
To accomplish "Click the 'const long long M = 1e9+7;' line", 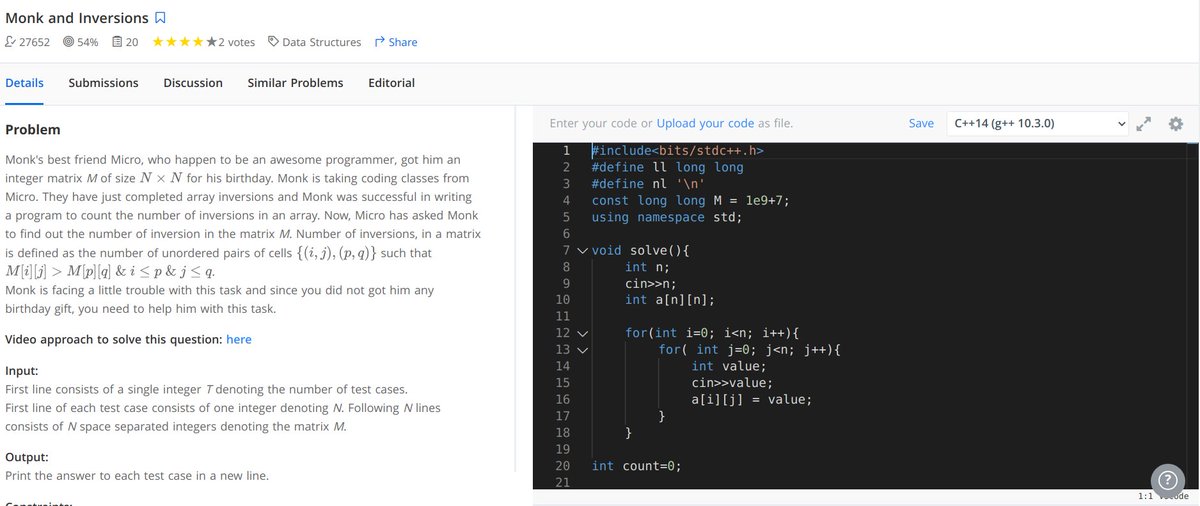I will 690,200.
